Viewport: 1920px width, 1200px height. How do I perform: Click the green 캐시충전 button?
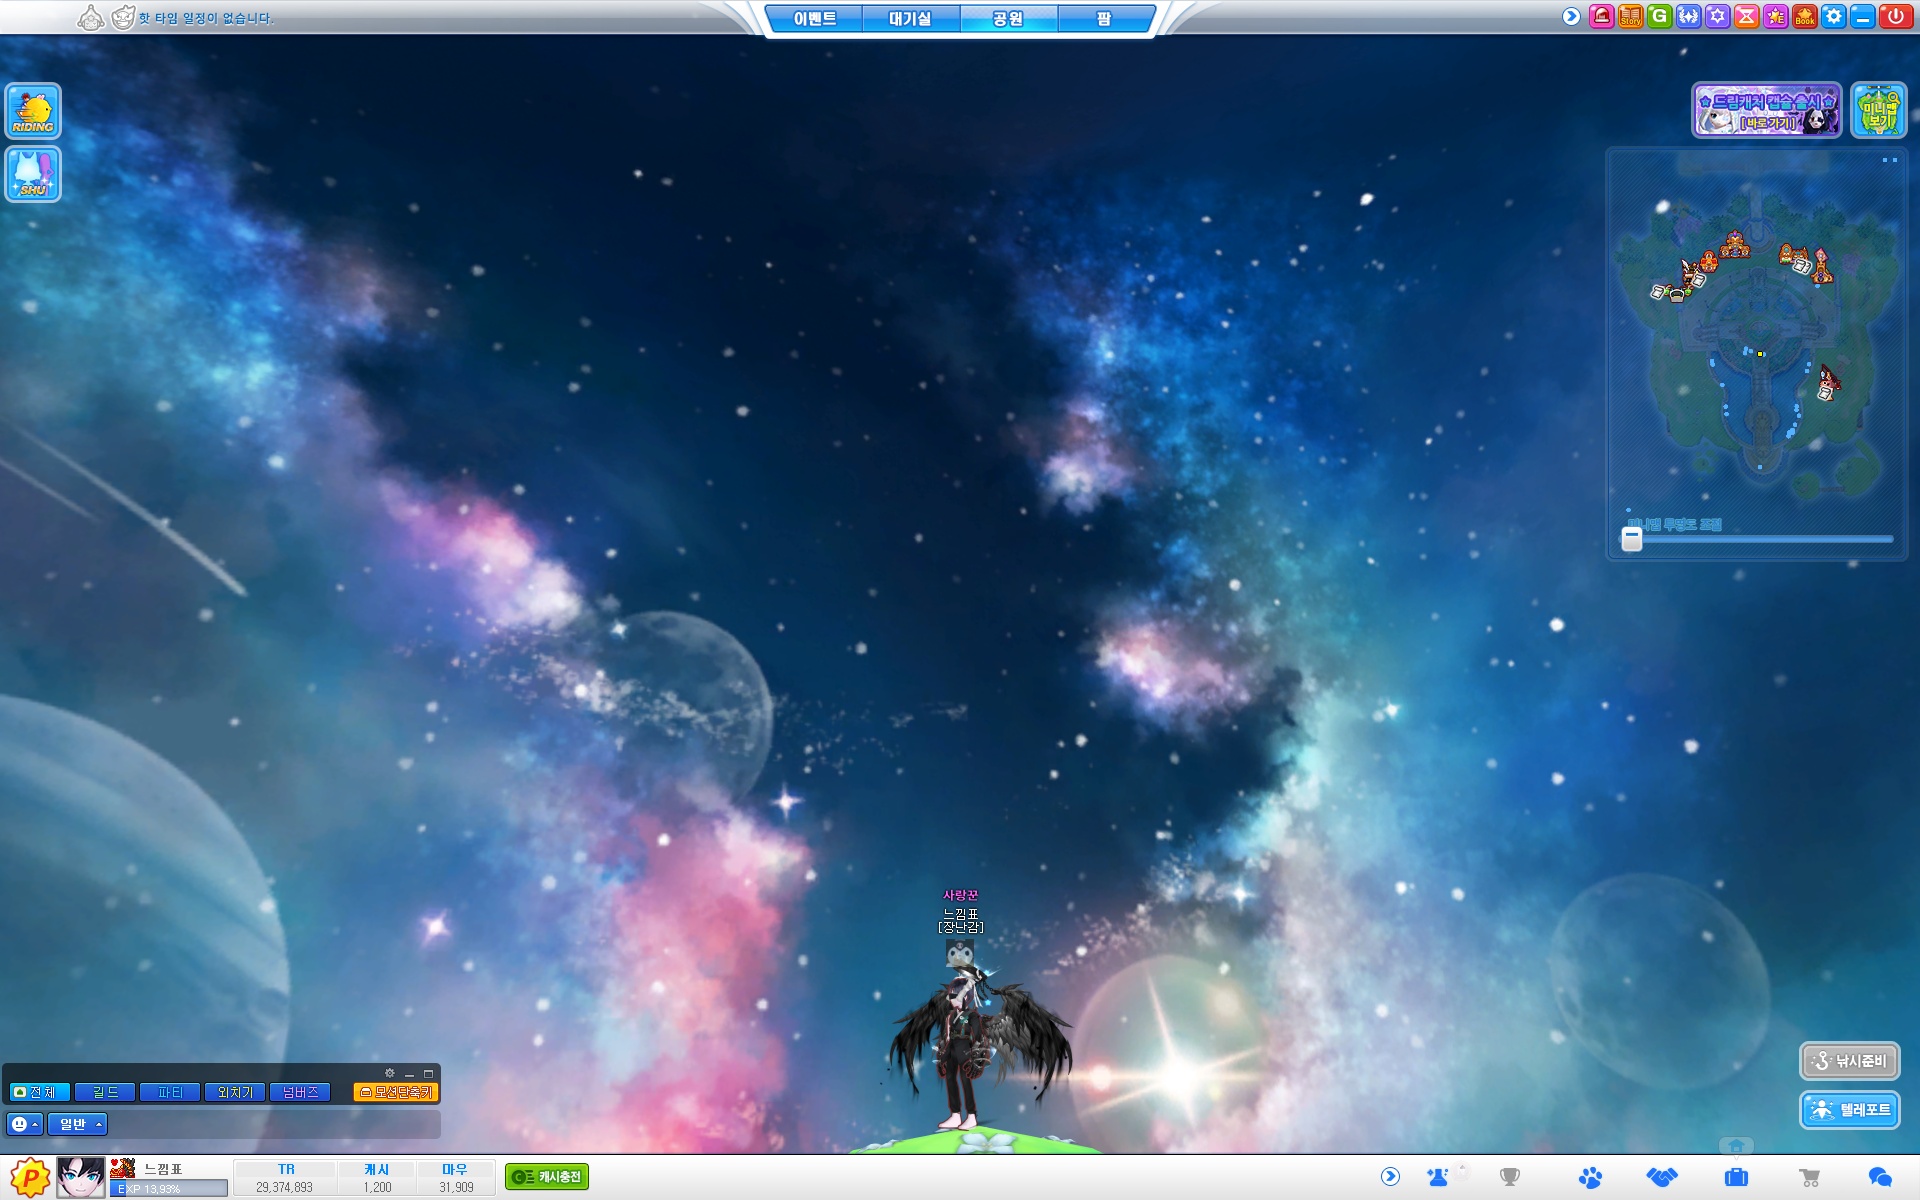[547, 1177]
